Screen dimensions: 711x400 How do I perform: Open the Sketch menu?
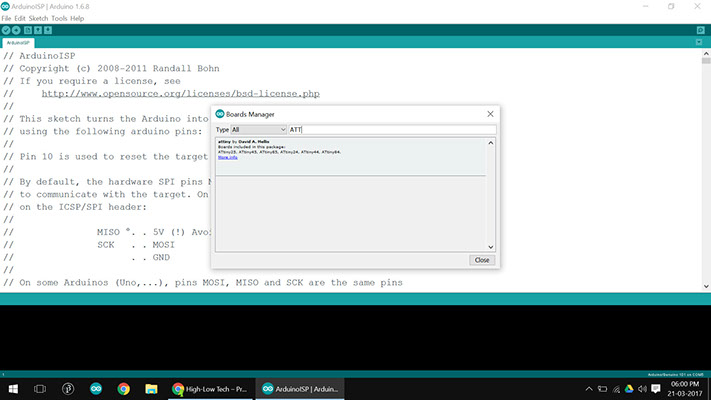[x=38, y=19]
